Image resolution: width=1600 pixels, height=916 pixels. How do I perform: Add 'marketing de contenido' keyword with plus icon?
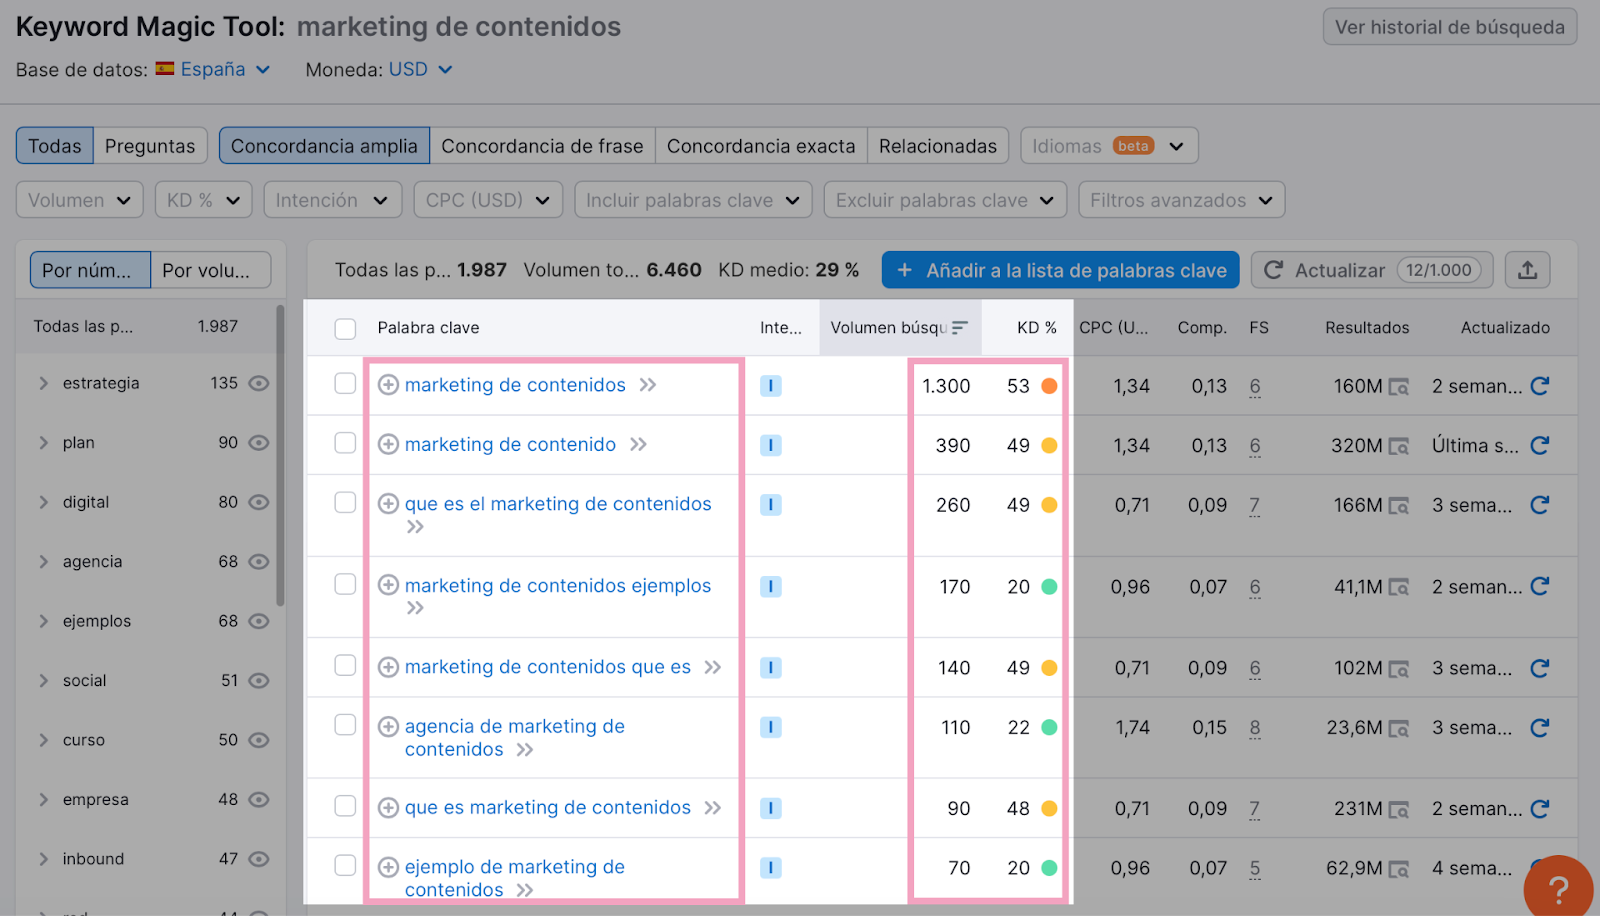[388, 444]
